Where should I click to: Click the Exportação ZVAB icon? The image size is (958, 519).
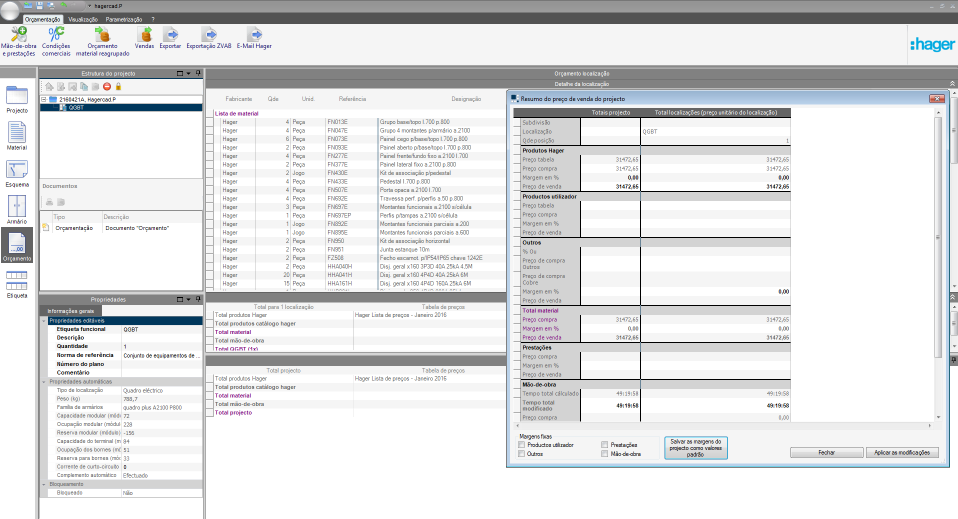pyautogui.click(x=208, y=35)
